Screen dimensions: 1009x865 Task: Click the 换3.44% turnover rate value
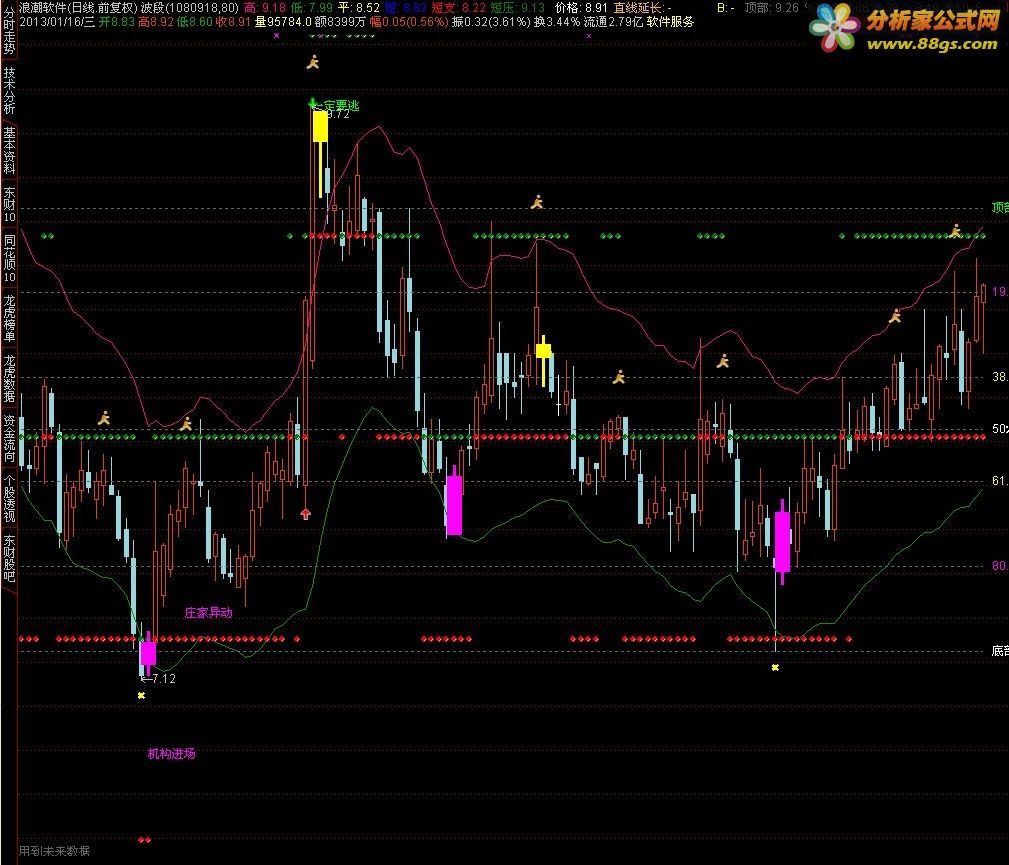tap(557, 22)
